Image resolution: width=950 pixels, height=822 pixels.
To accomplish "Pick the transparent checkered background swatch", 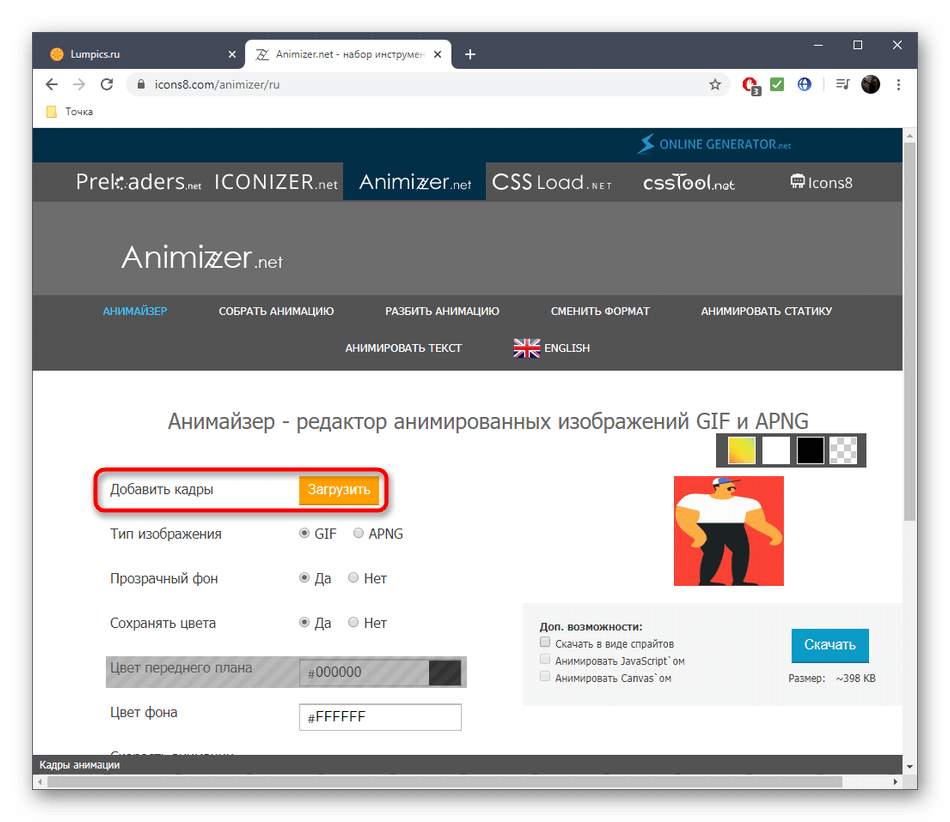I will [x=844, y=451].
